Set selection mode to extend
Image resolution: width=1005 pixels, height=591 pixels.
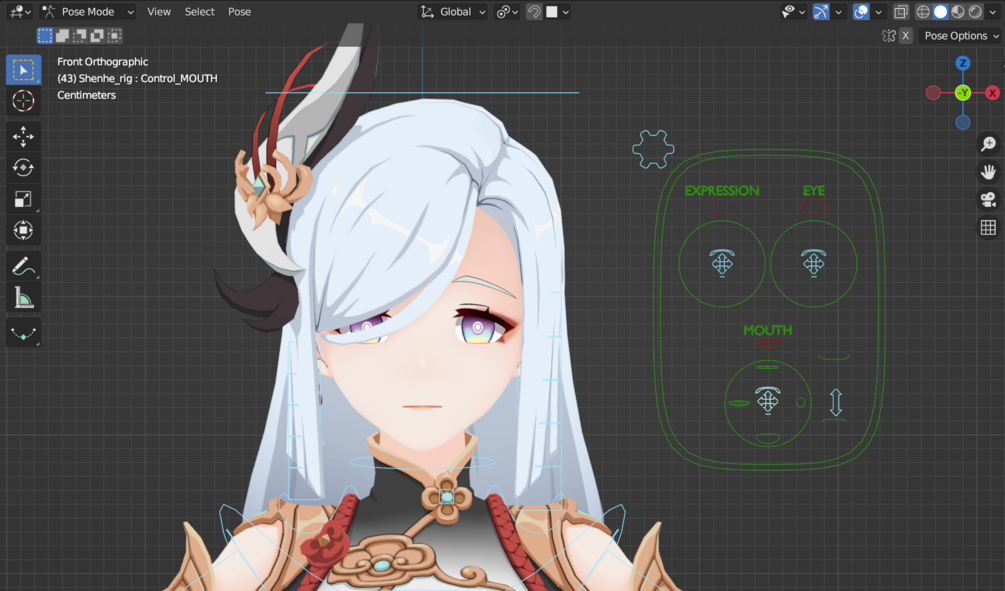click(62, 35)
